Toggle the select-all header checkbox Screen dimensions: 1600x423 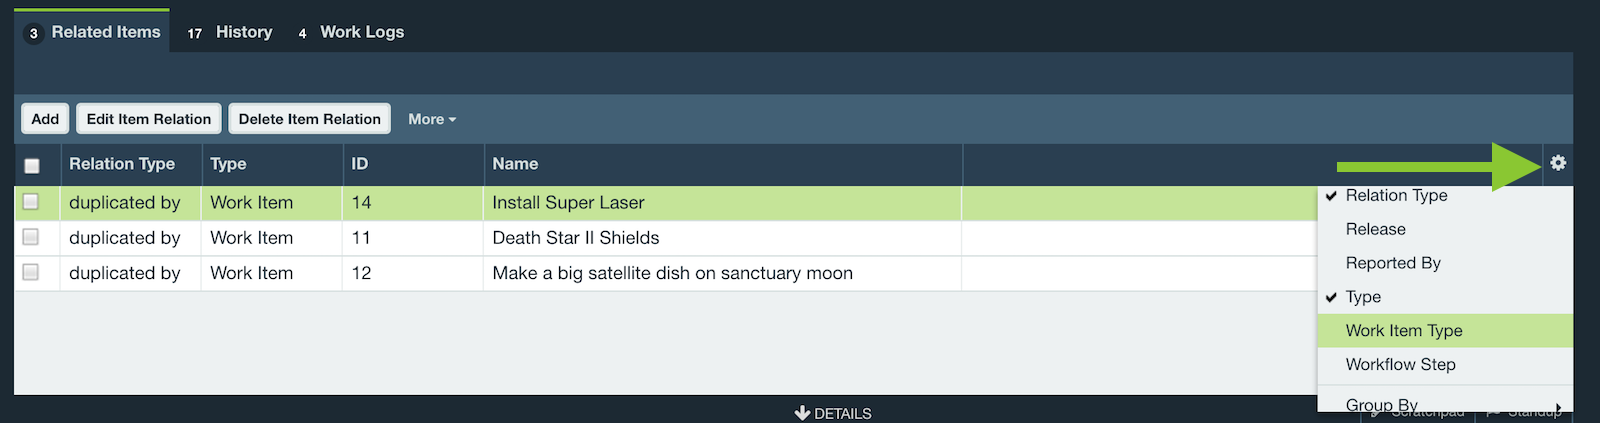pyautogui.click(x=32, y=166)
